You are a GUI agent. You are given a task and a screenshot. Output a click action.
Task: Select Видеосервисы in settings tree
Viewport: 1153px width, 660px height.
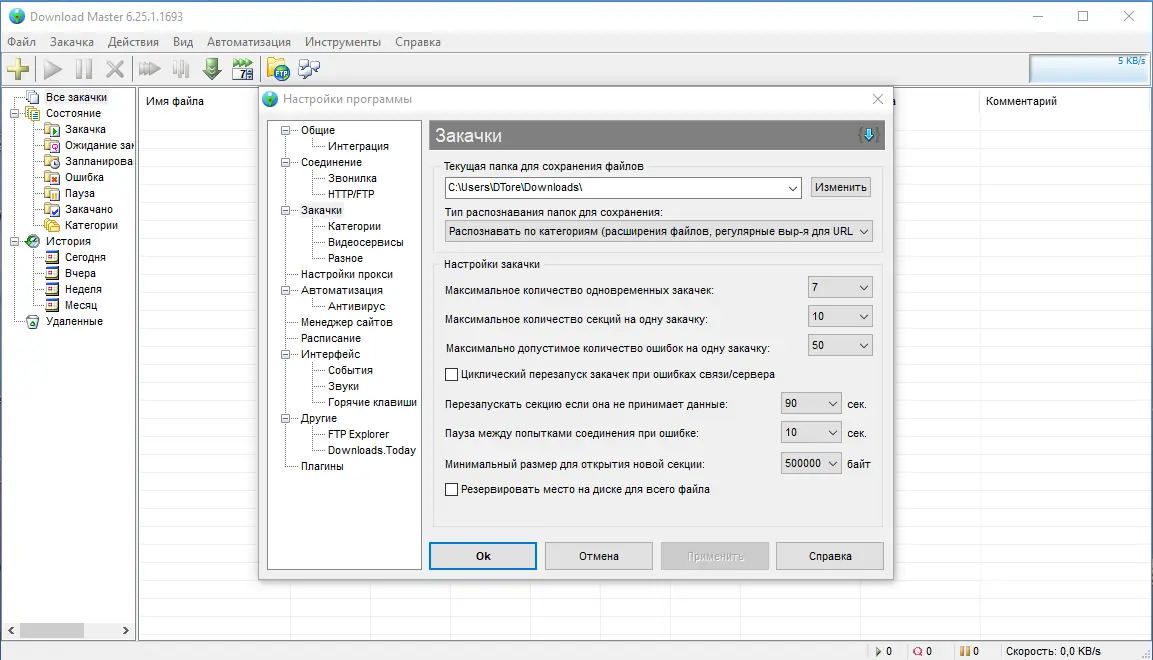click(x=365, y=243)
